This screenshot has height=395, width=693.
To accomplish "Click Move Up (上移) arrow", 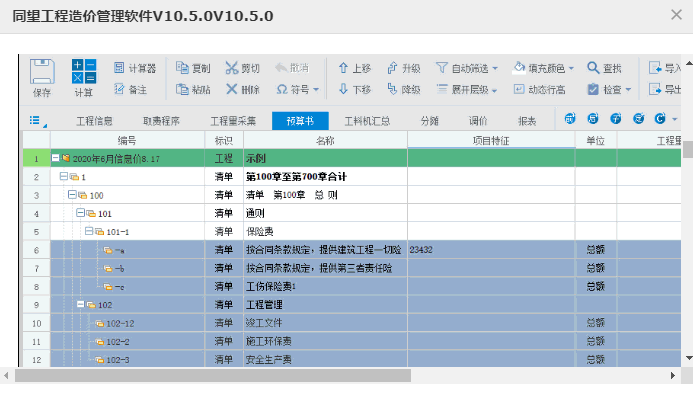I will tap(354, 68).
